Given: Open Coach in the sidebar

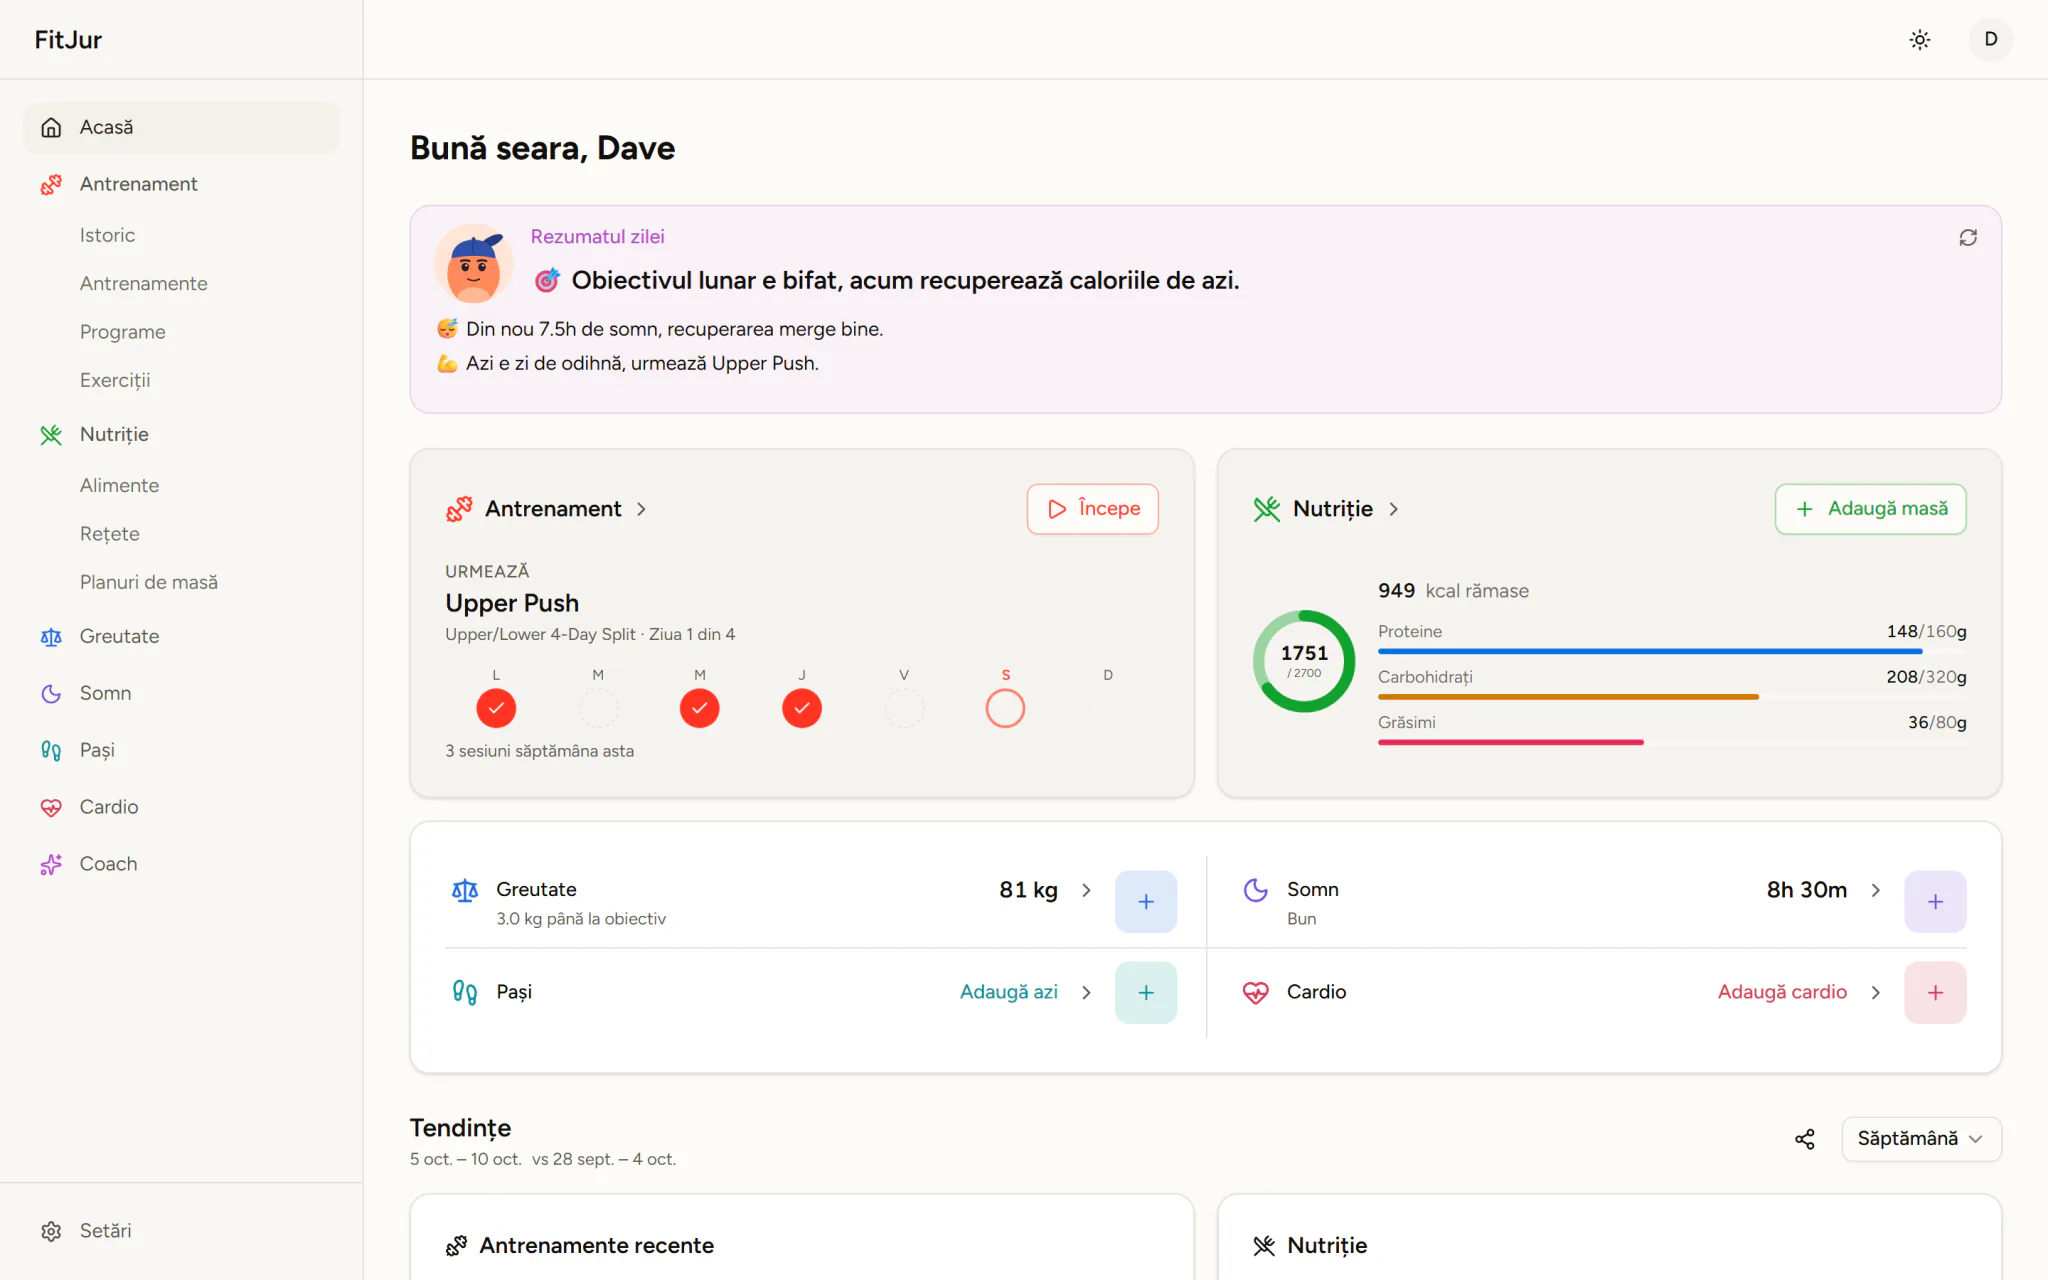Looking at the screenshot, I should coord(182,864).
